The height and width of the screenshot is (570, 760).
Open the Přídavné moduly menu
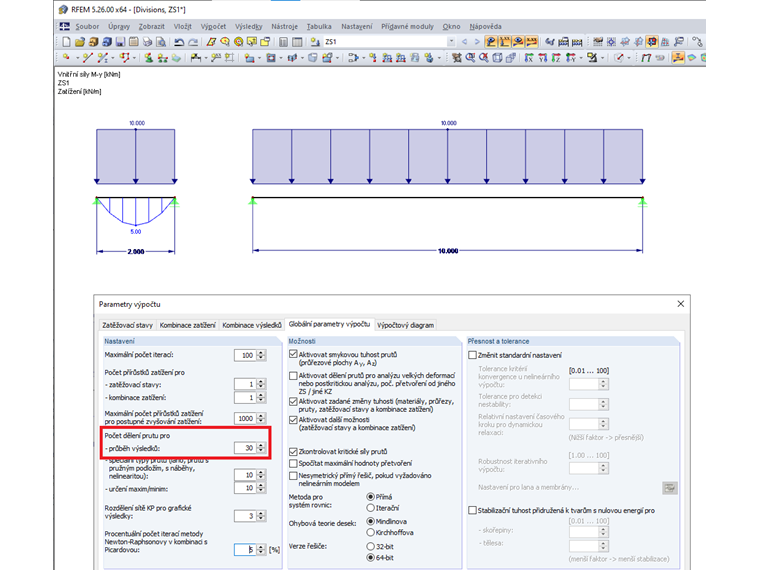(407, 26)
